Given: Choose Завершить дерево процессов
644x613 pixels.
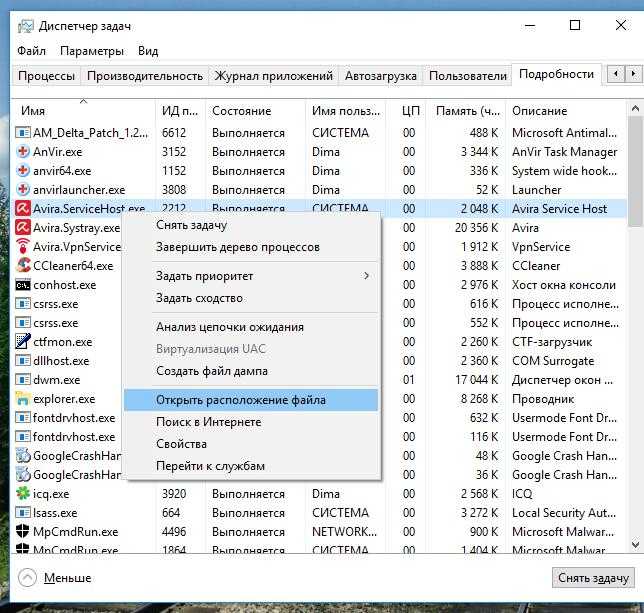Looking at the screenshot, I should click(x=251, y=247).
